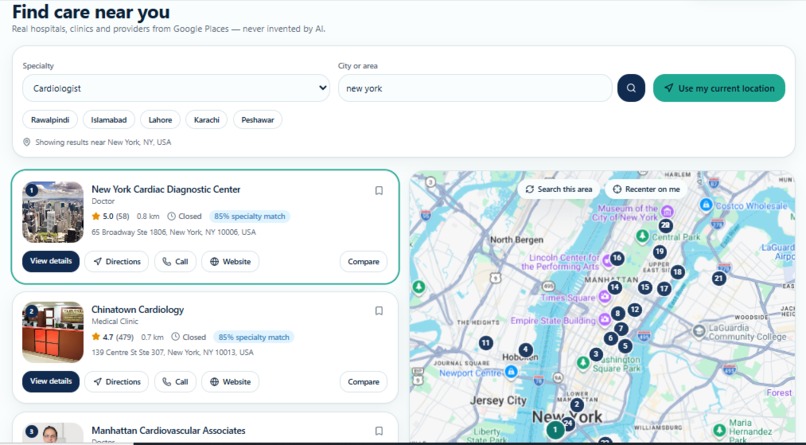Click the Maria Hernandez Park tree pin

720,430
